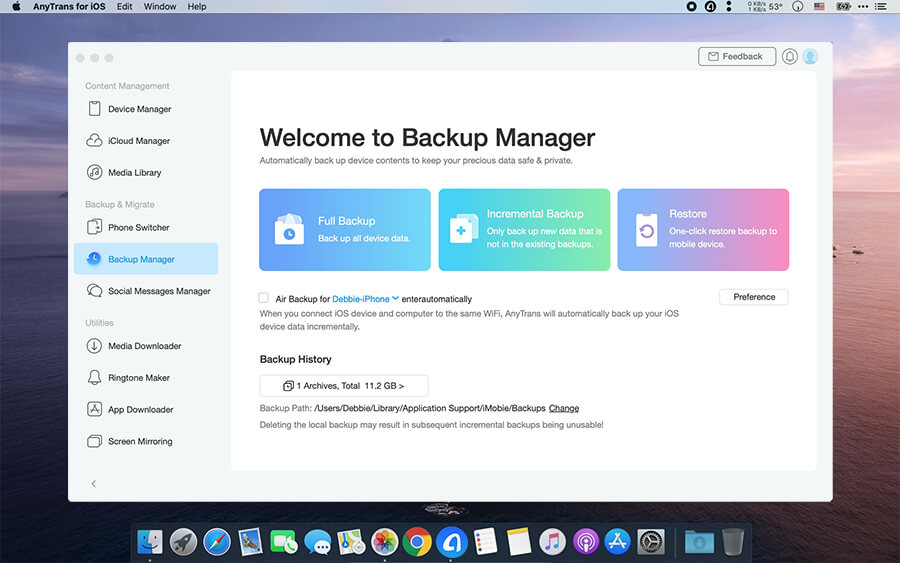900x563 pixels.
Task: Click the Social Messages Manager icon
Action: tap(95, 291)
